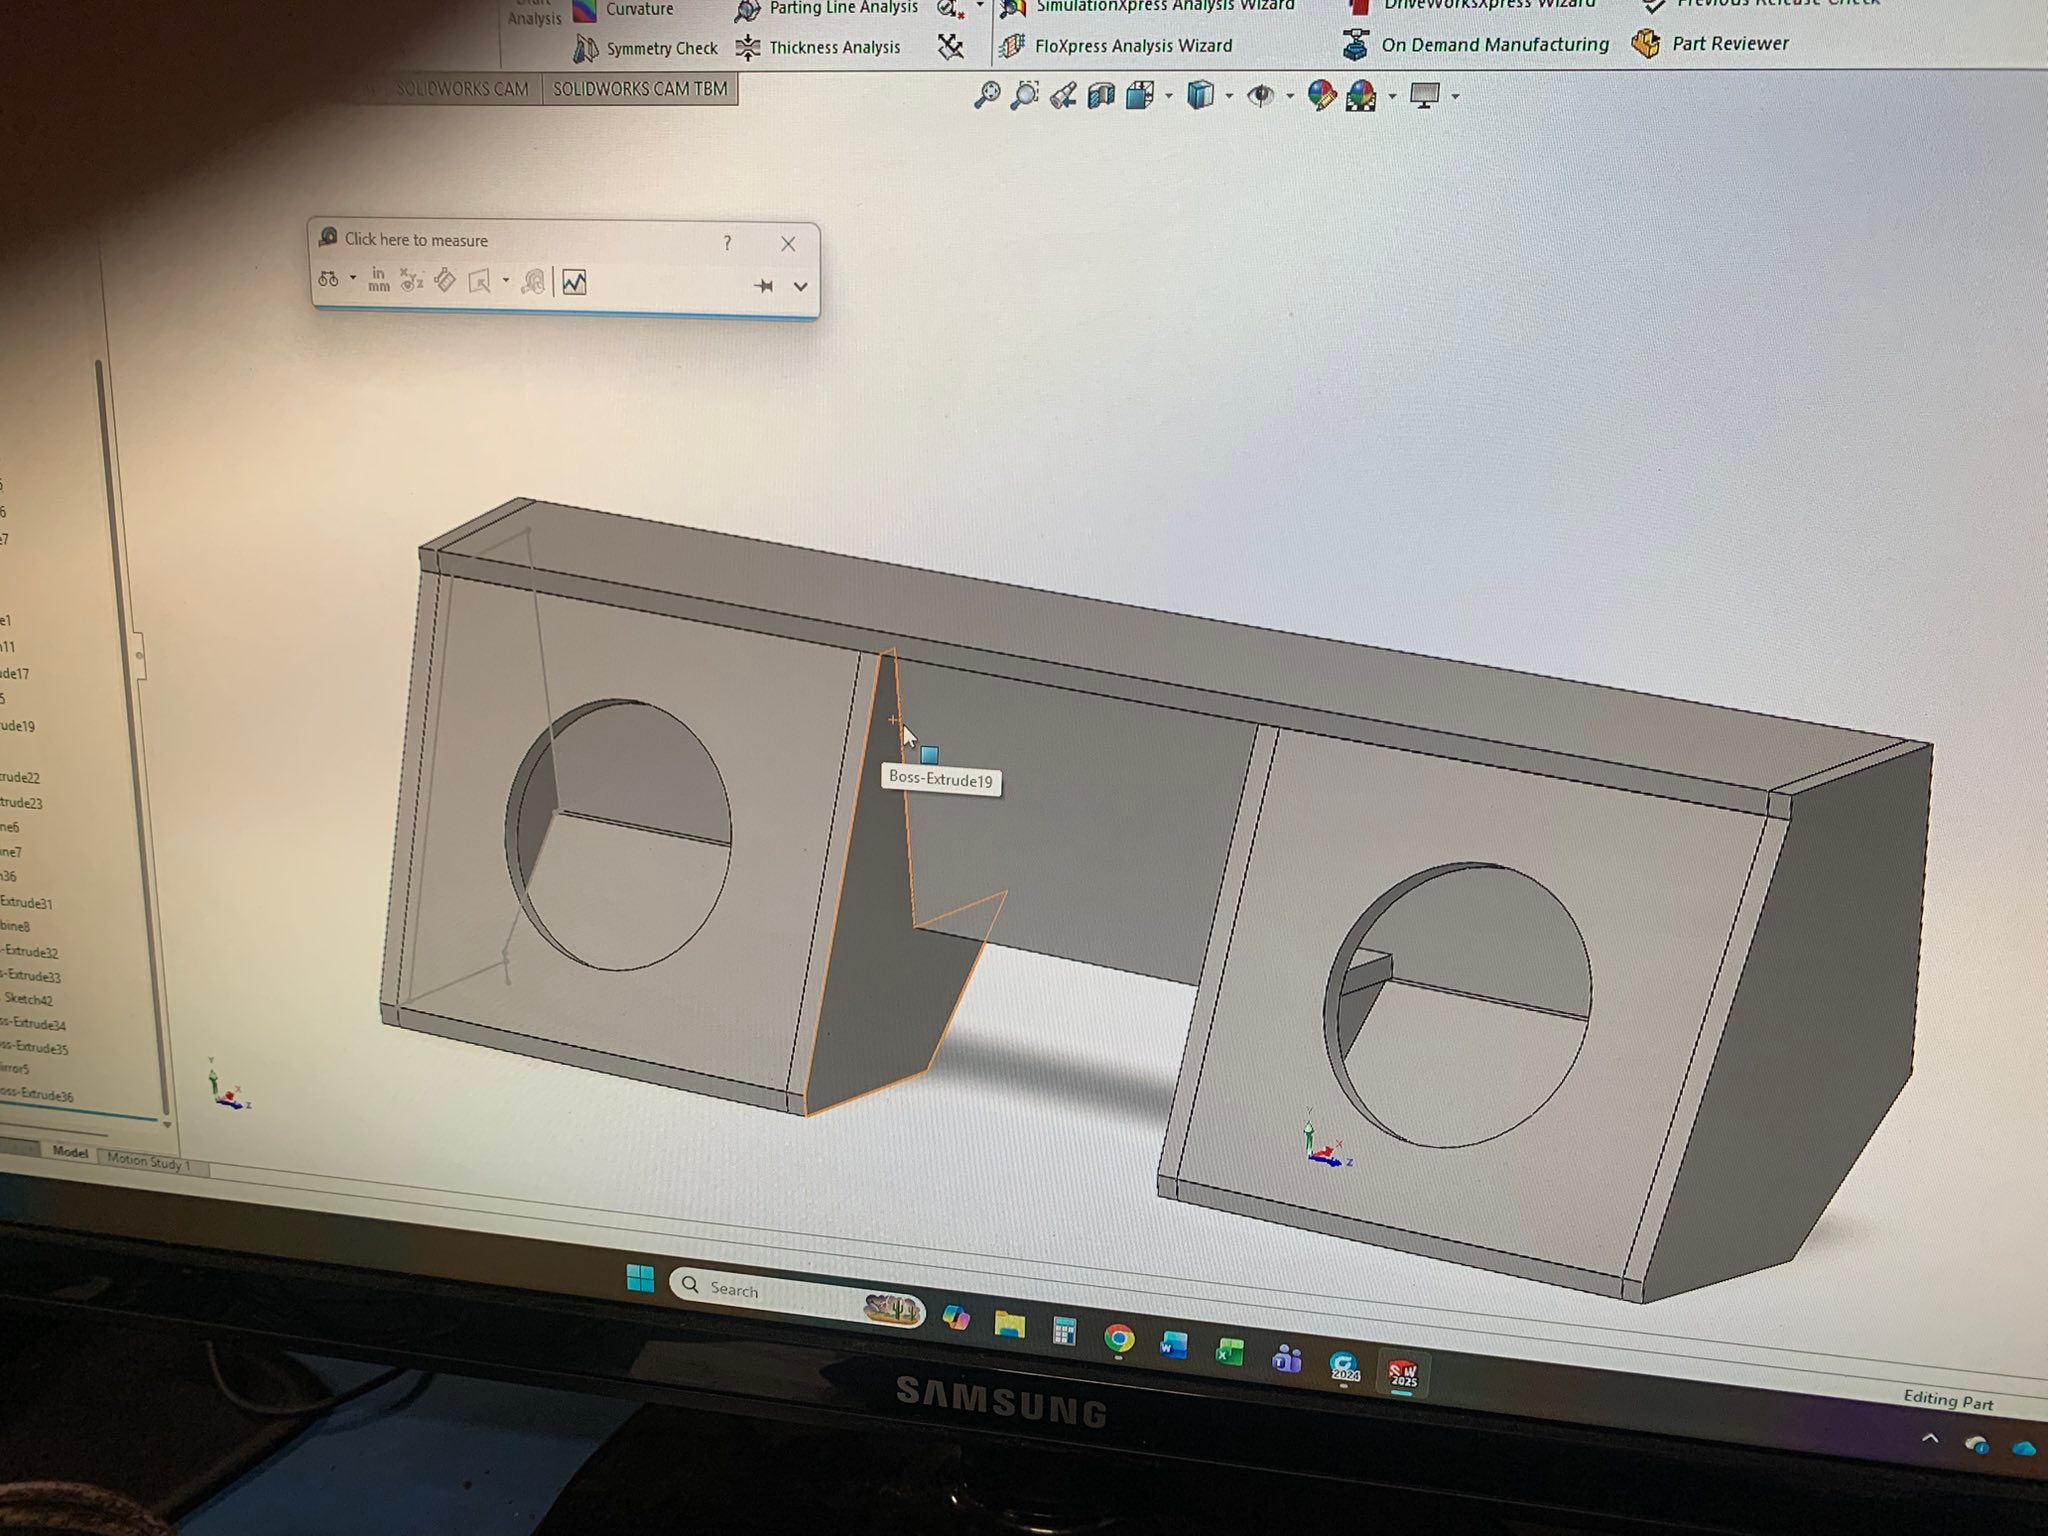Select Boss-Extrude36 in feature tree
2048x1536 pixels.
pos(36,1095)
